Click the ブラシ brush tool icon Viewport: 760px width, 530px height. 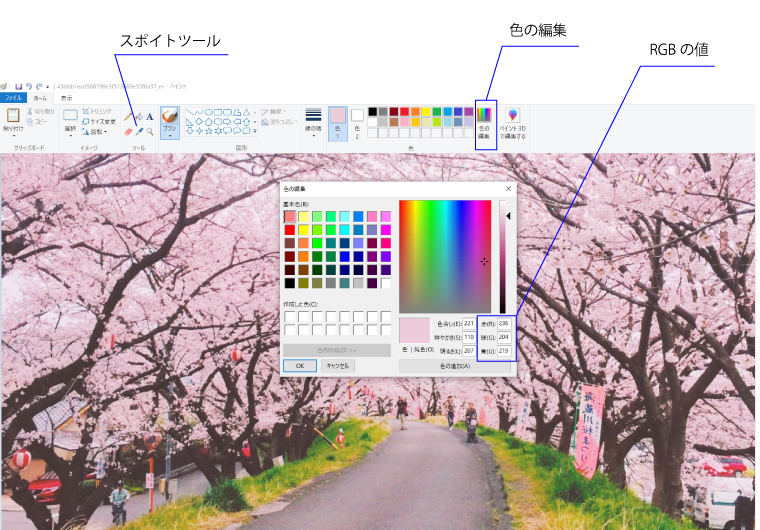click(170, 115)
